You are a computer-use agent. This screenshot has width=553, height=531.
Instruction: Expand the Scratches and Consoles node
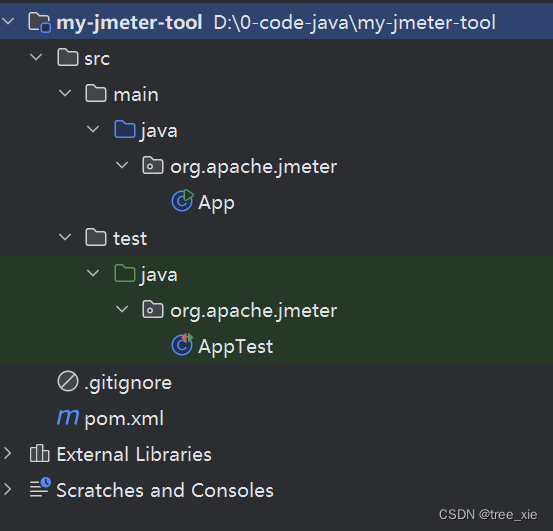(7, 489)
